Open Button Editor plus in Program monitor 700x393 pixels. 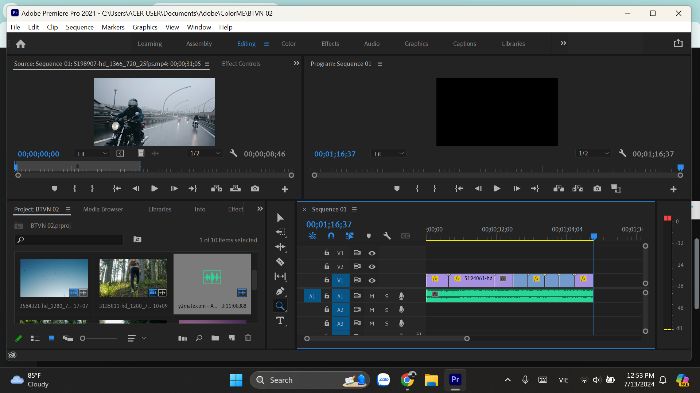[x=673, y=189]
